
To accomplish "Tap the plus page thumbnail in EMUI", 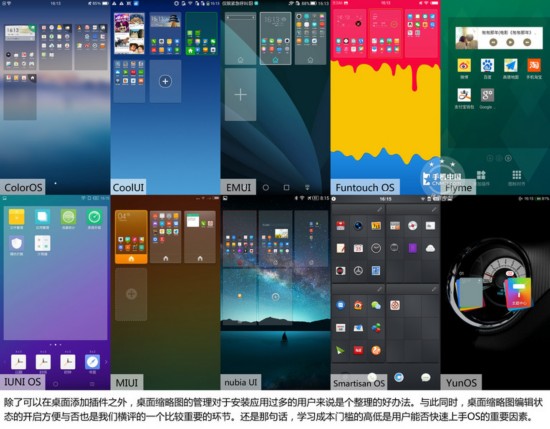I will pos(240,95).
